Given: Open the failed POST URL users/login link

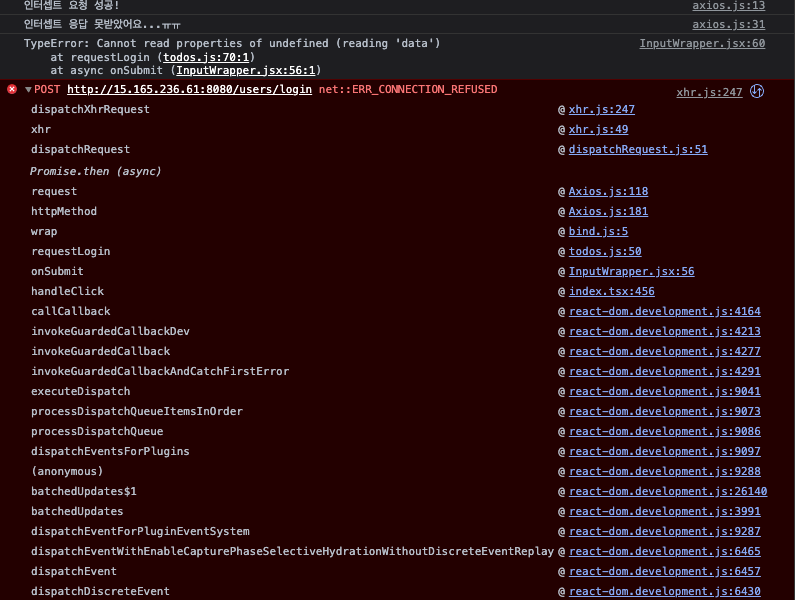Looking at the screenshot, I should [x=189, y=90].
